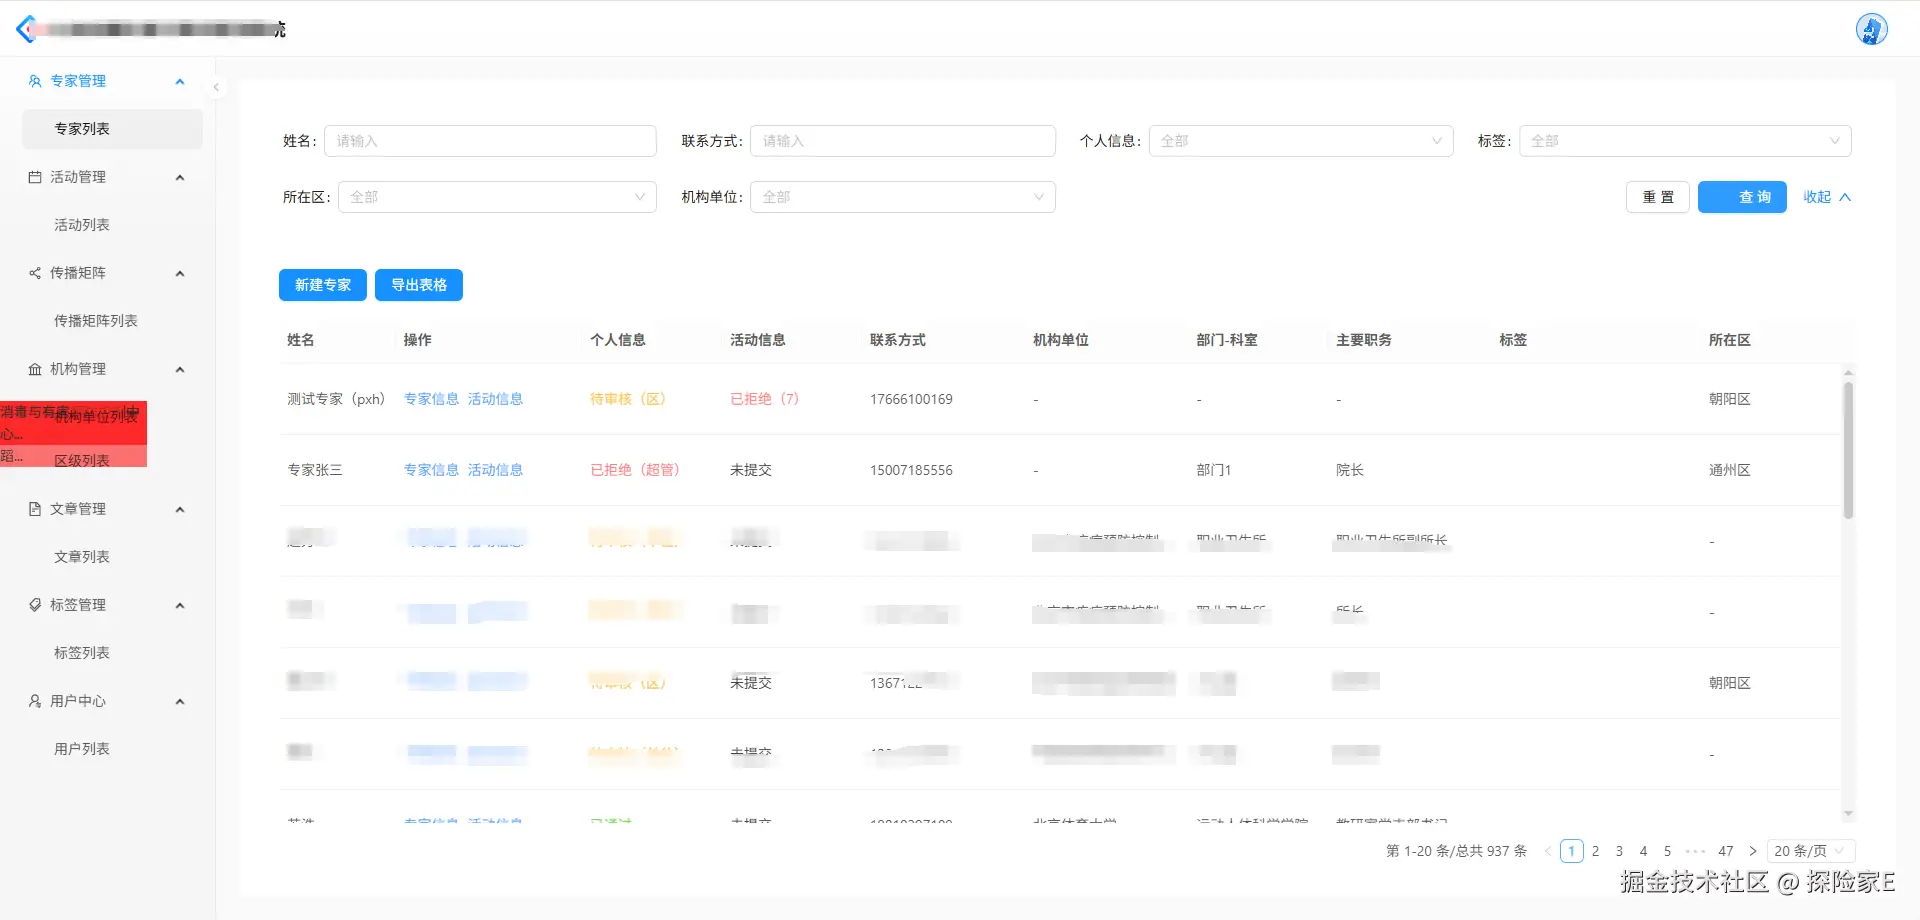
Task: Click the phone number 17666100169
Action: click(911, 399)
